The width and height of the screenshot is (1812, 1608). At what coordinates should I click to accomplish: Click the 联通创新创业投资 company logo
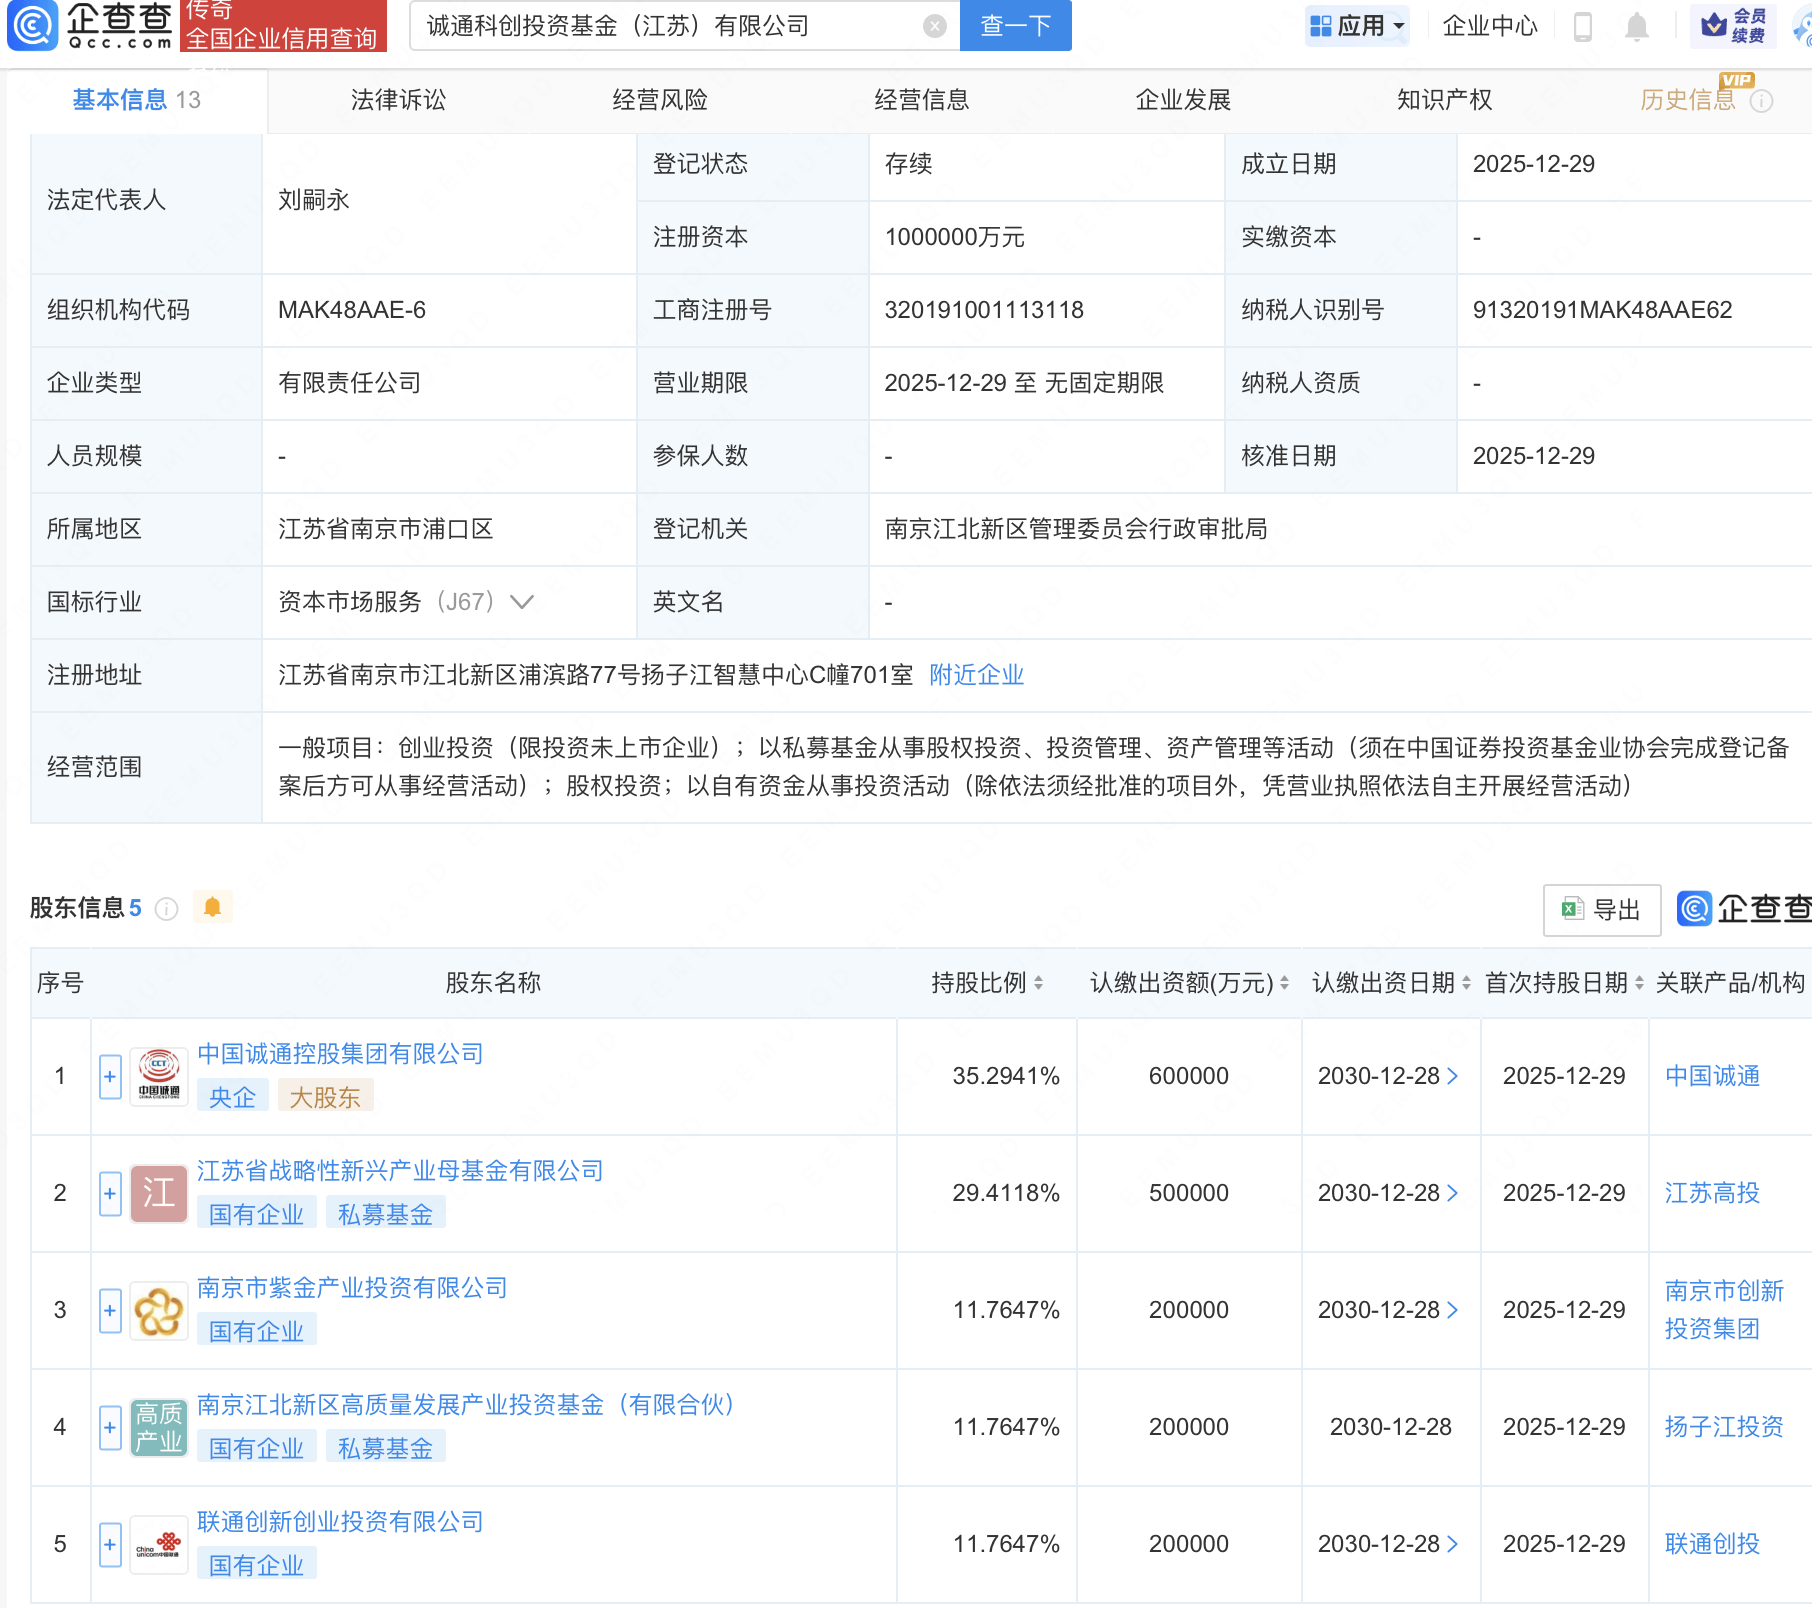pyautogui.click(x=159, y=1544)
